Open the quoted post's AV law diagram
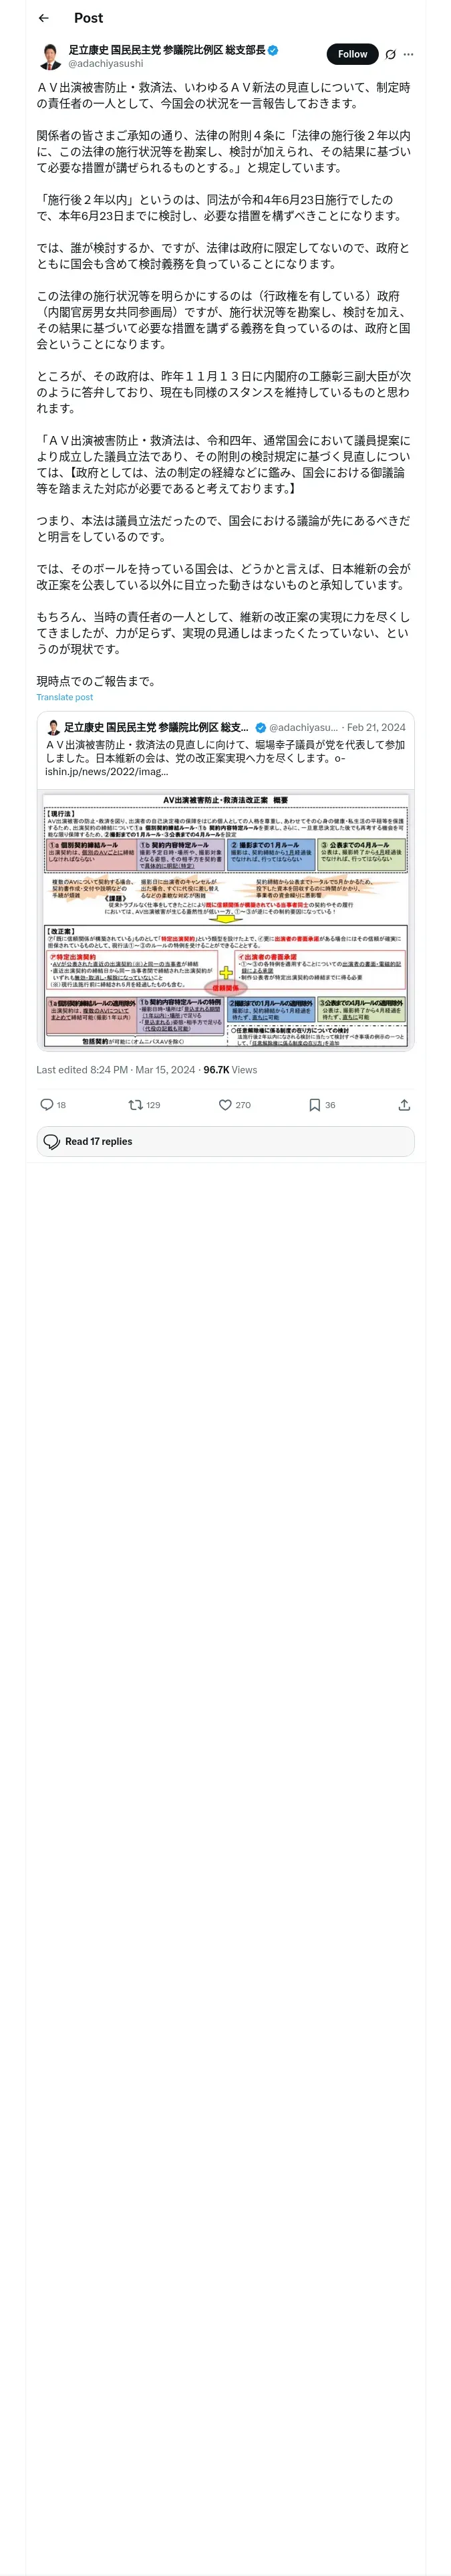The height and width of the screenshot is (2576, 451). tap(225, 920)
